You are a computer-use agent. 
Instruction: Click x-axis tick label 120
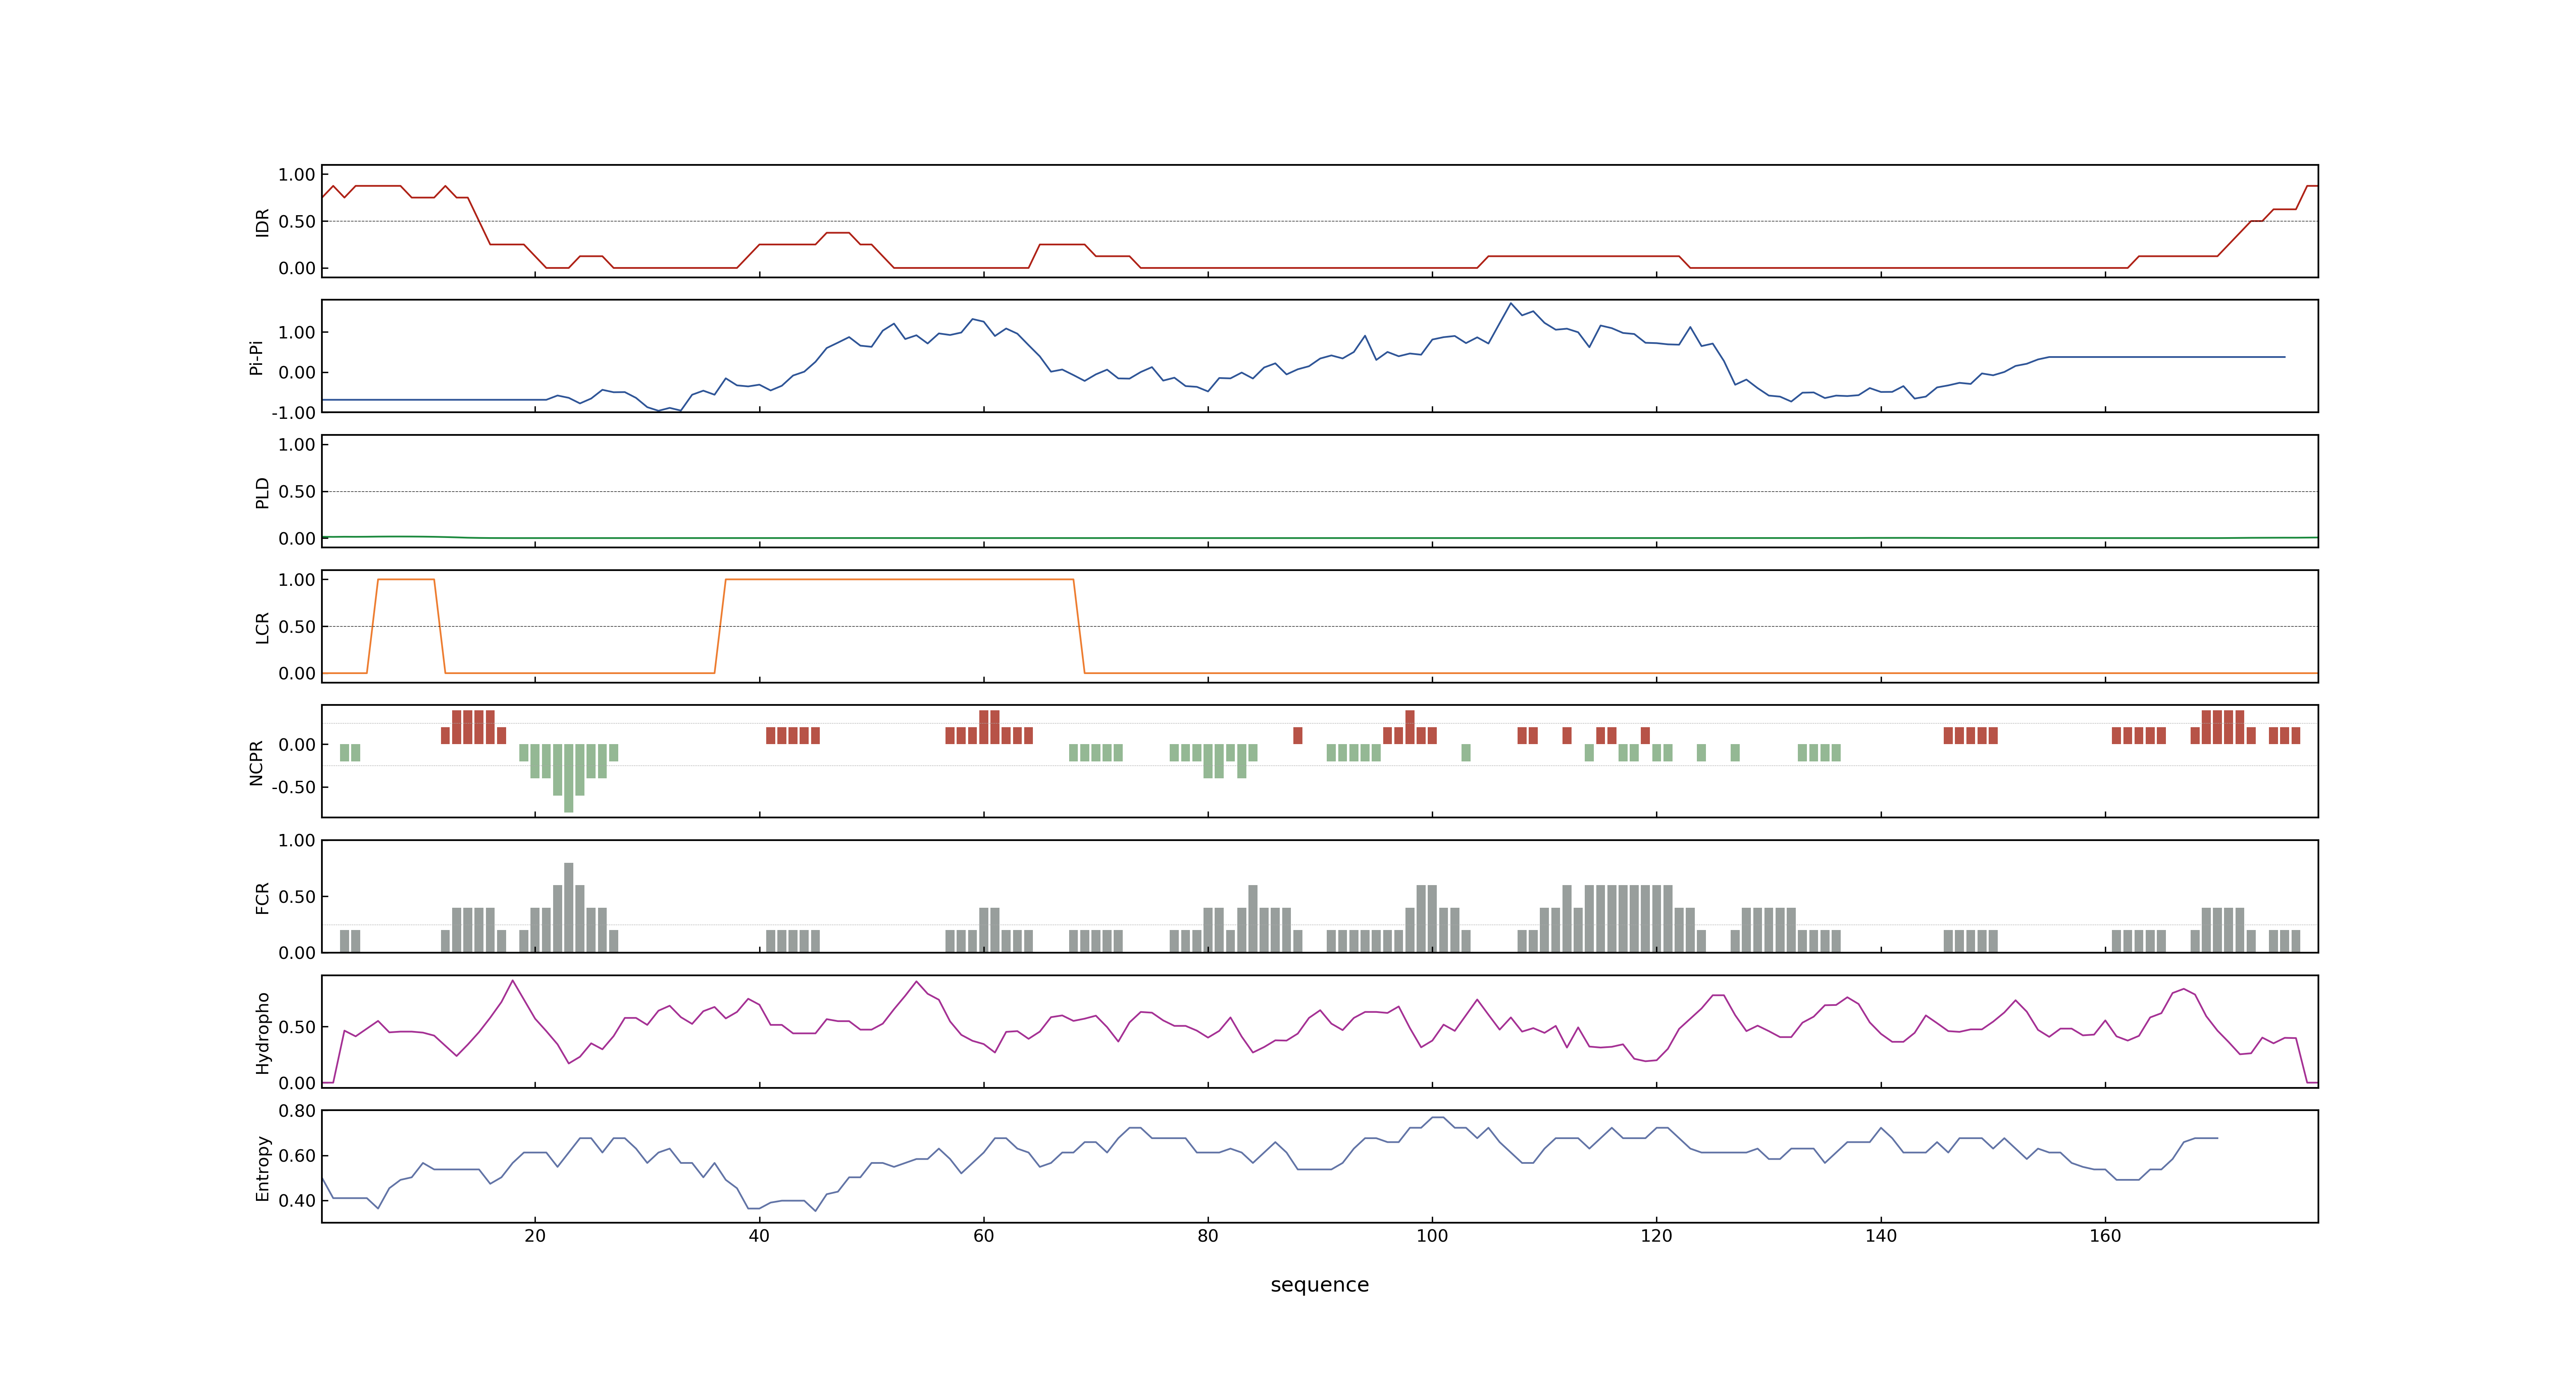click(1656, 1236)
